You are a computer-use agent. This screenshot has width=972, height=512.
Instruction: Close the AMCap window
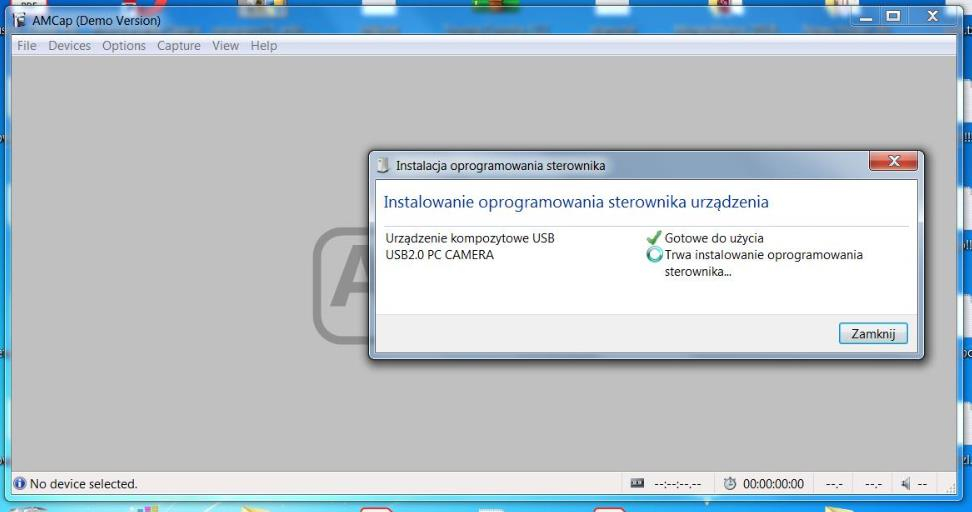click(932, 16)
